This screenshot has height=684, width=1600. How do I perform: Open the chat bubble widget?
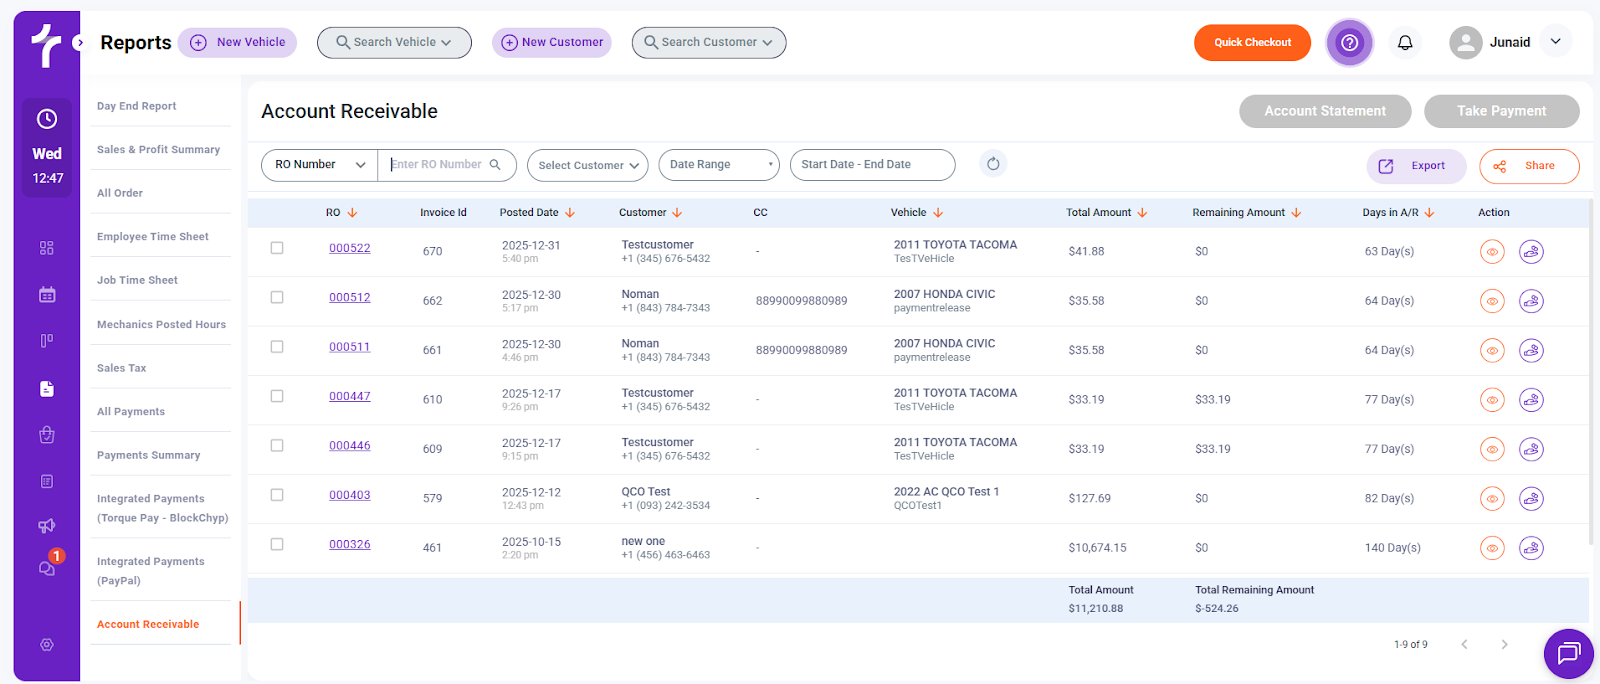[1568, 653]
